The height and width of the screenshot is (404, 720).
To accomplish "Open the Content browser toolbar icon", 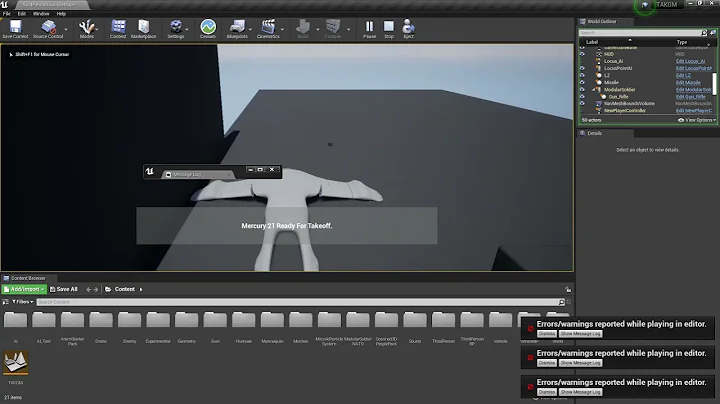I will tap(118, 28).
